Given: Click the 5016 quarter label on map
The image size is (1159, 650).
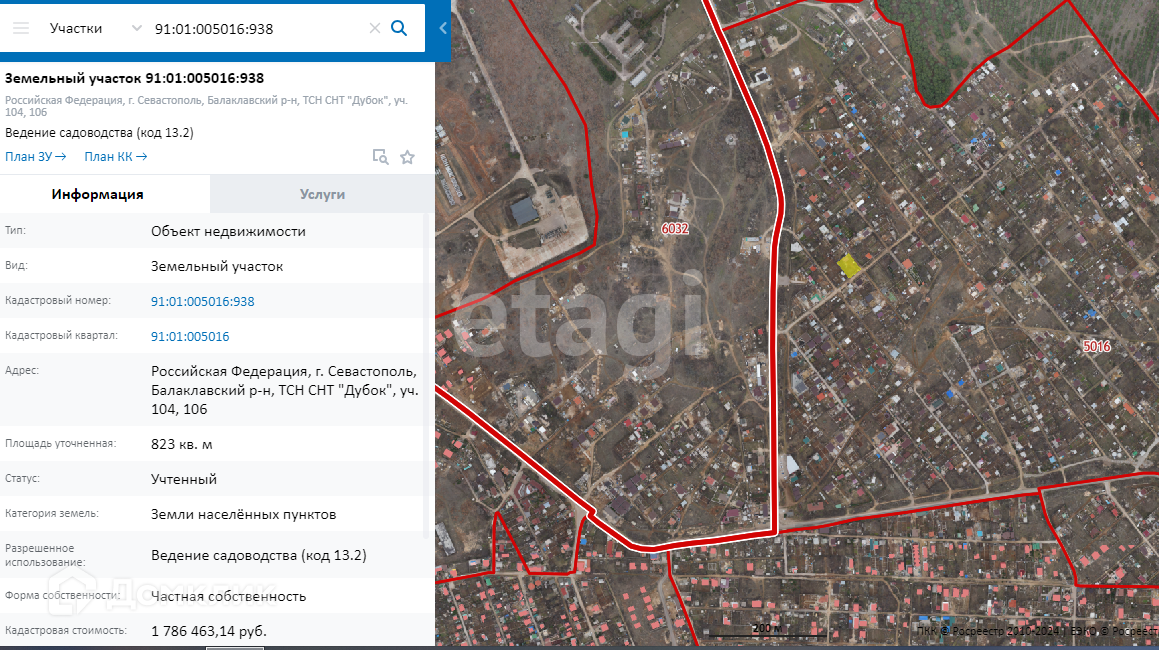Looking at the screenshot, I should click(1096, 346).
